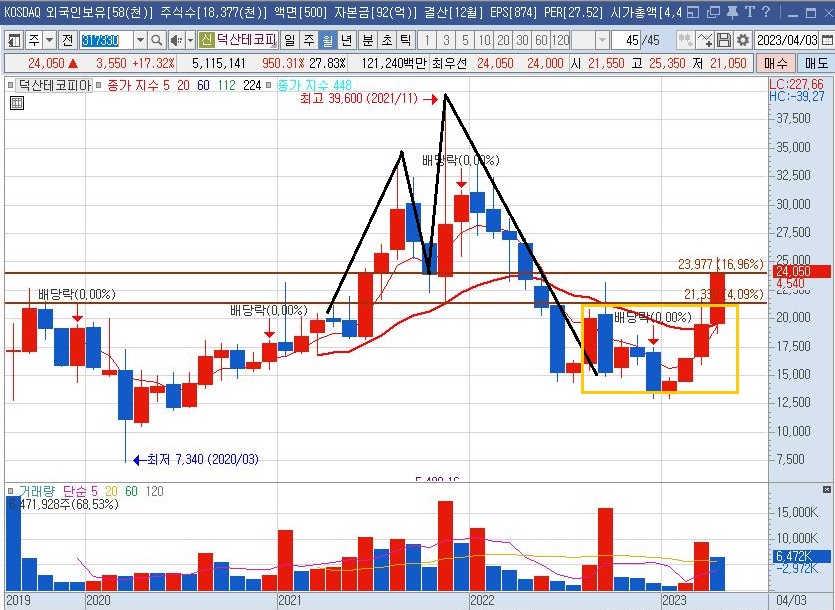
Task: Click the volume value 5,115,141
Action: 219,63
